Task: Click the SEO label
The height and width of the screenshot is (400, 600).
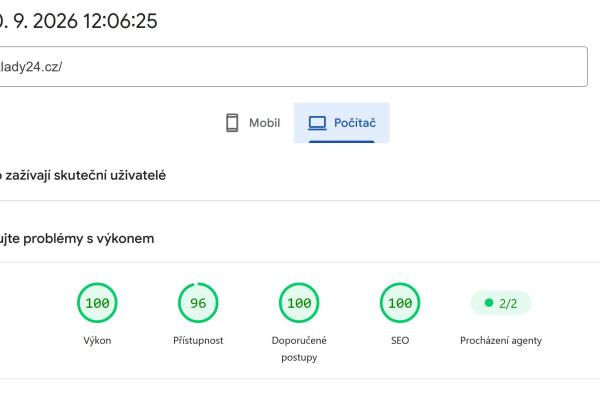Action: (x=400, y=340)
